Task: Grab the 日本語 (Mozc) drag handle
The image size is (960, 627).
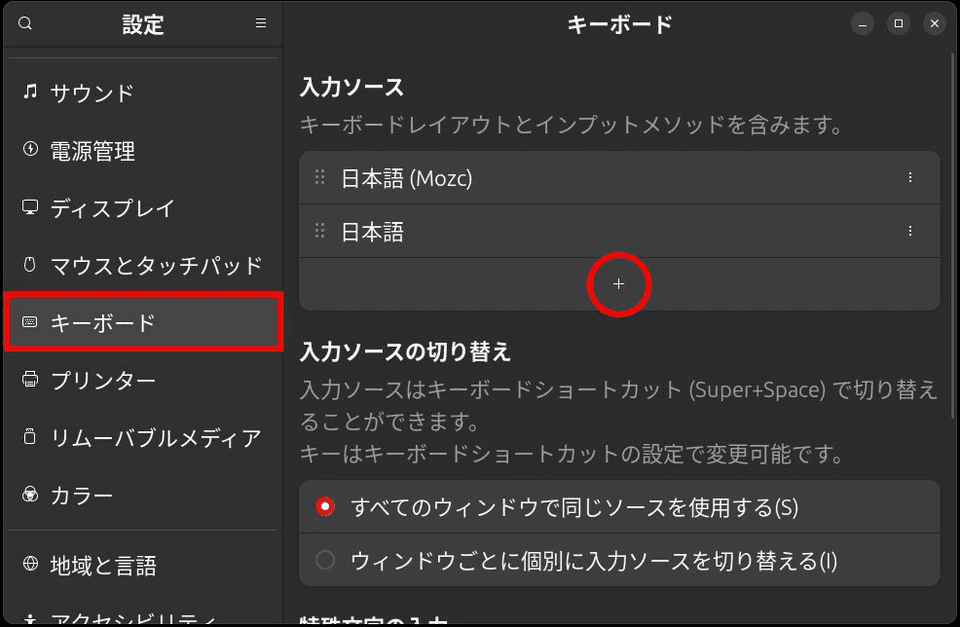Action: [321, 176]
